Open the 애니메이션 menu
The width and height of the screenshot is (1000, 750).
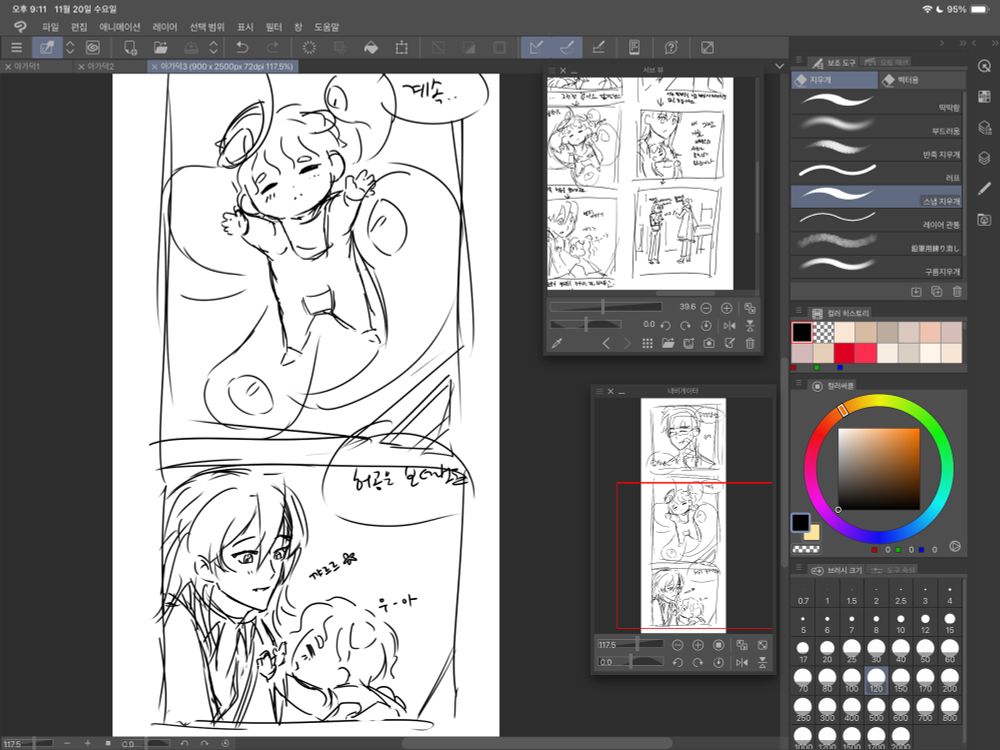[x=120, y=27]
